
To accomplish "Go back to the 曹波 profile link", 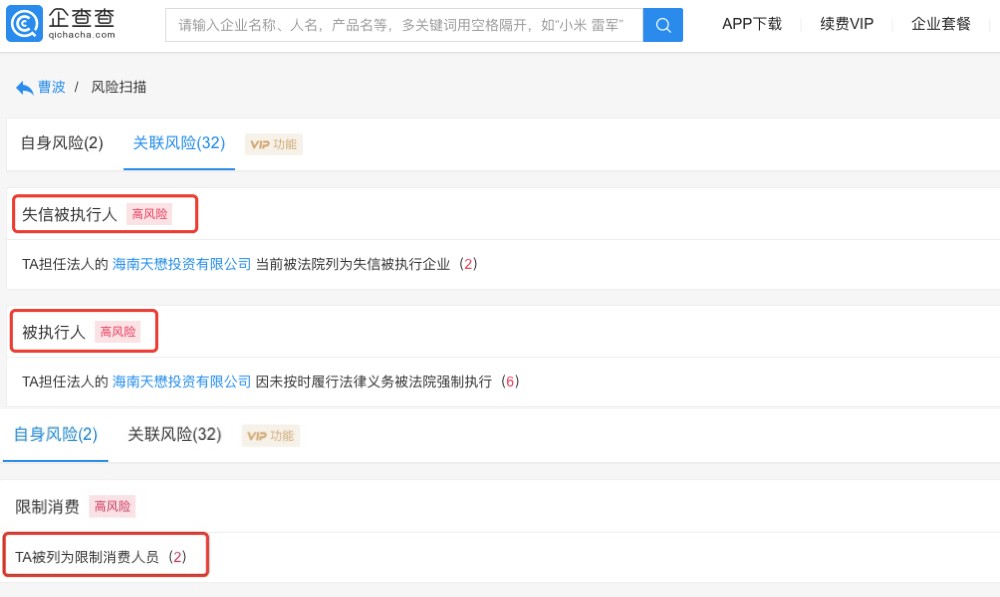I will (x=52, y=87).
